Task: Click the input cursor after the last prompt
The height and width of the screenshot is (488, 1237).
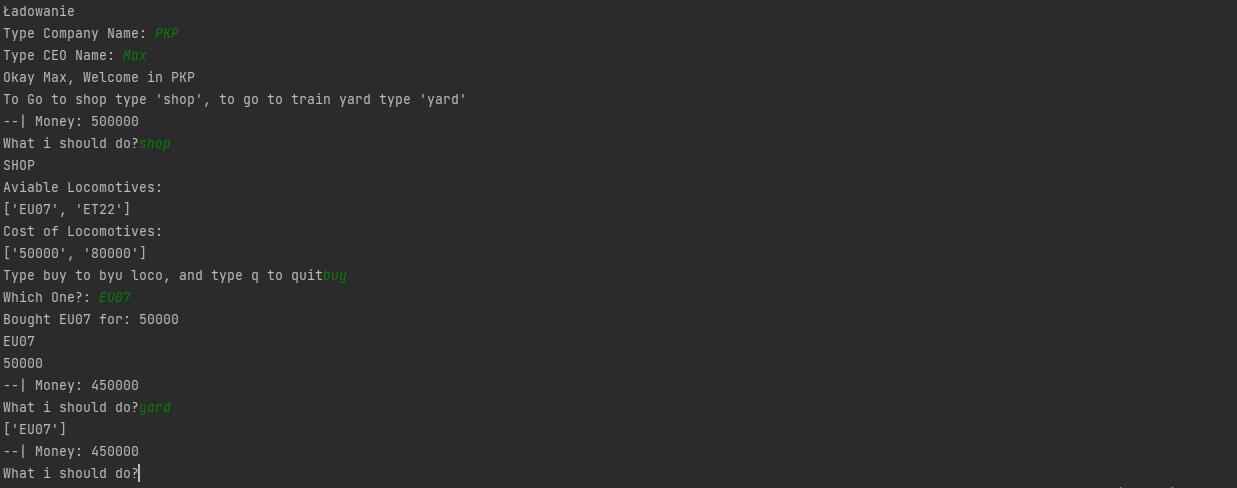Action: 140,473
